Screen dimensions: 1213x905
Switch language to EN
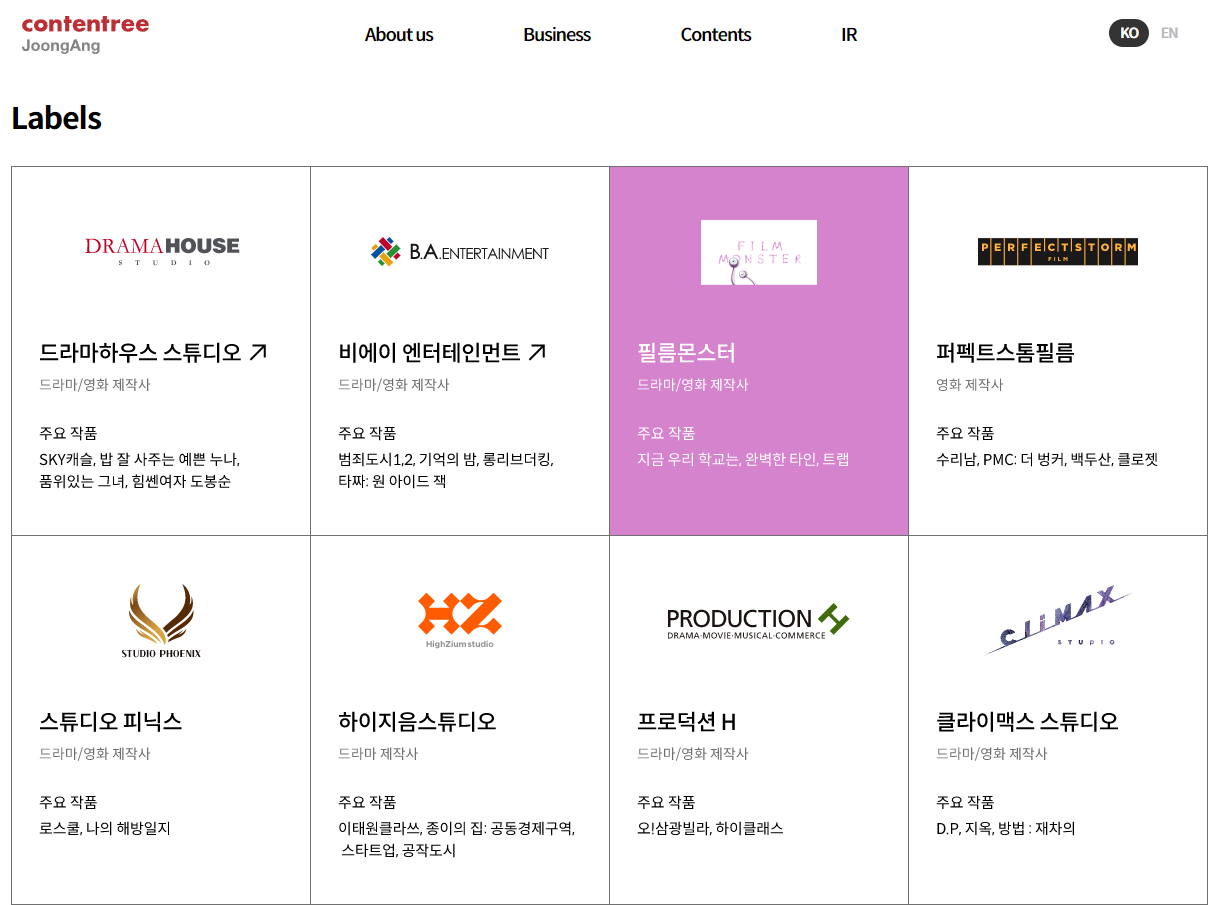1169,33
